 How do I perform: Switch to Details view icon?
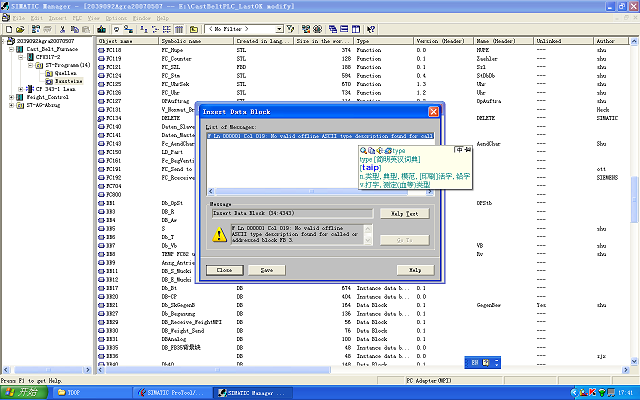coord(179,29)
